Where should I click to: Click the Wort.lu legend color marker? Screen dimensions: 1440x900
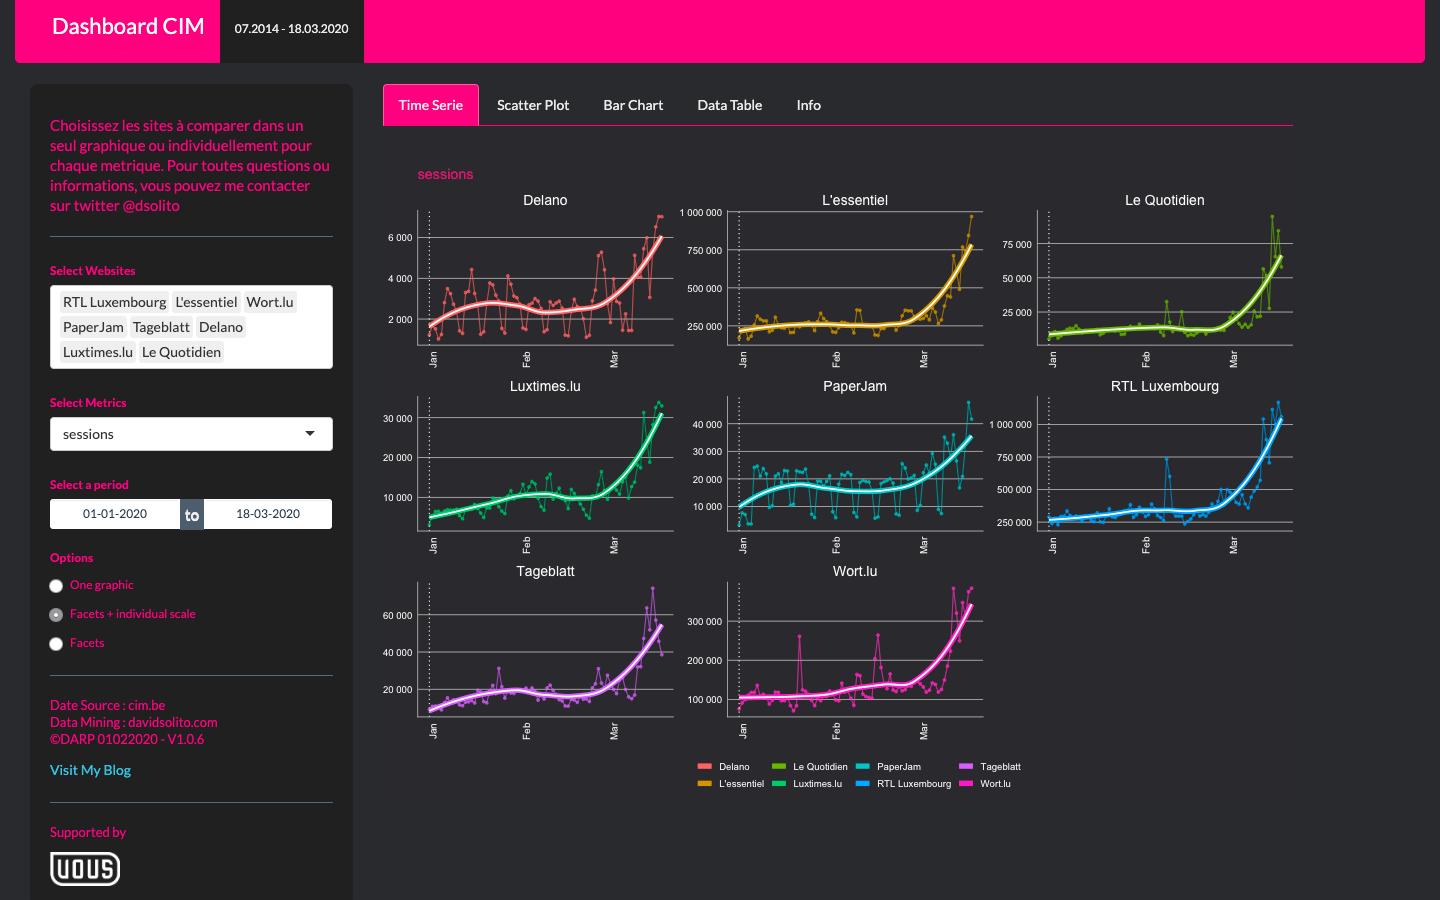click(965, 784)
